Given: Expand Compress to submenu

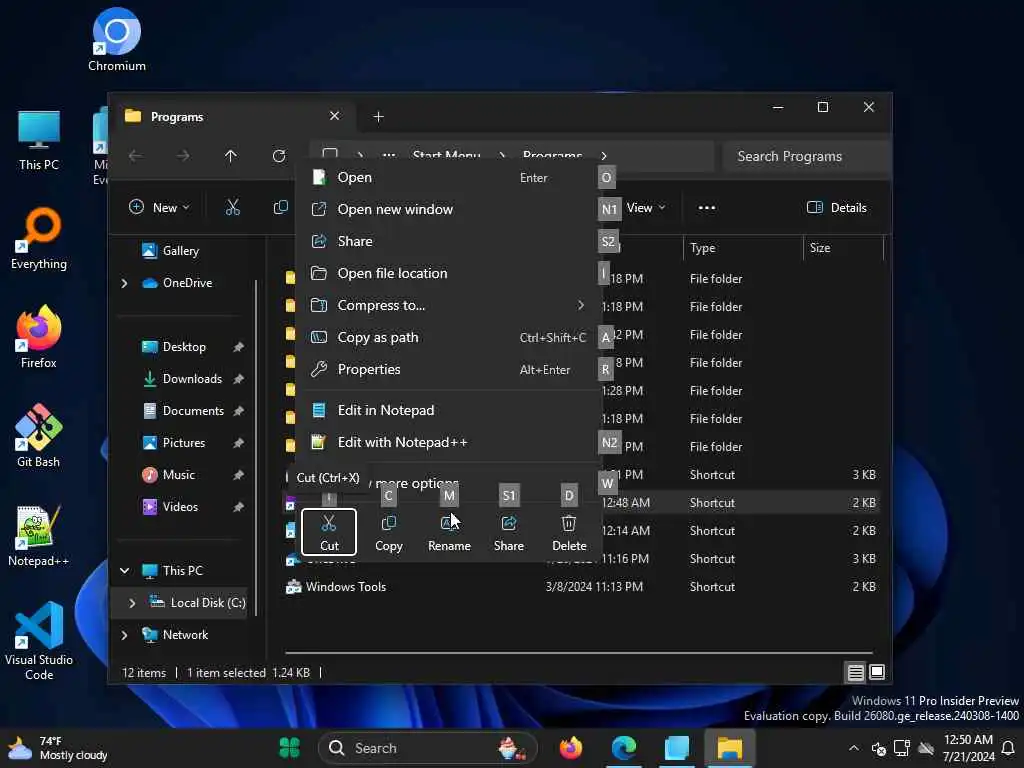Looking at the screenshot, I should (449, 305).
